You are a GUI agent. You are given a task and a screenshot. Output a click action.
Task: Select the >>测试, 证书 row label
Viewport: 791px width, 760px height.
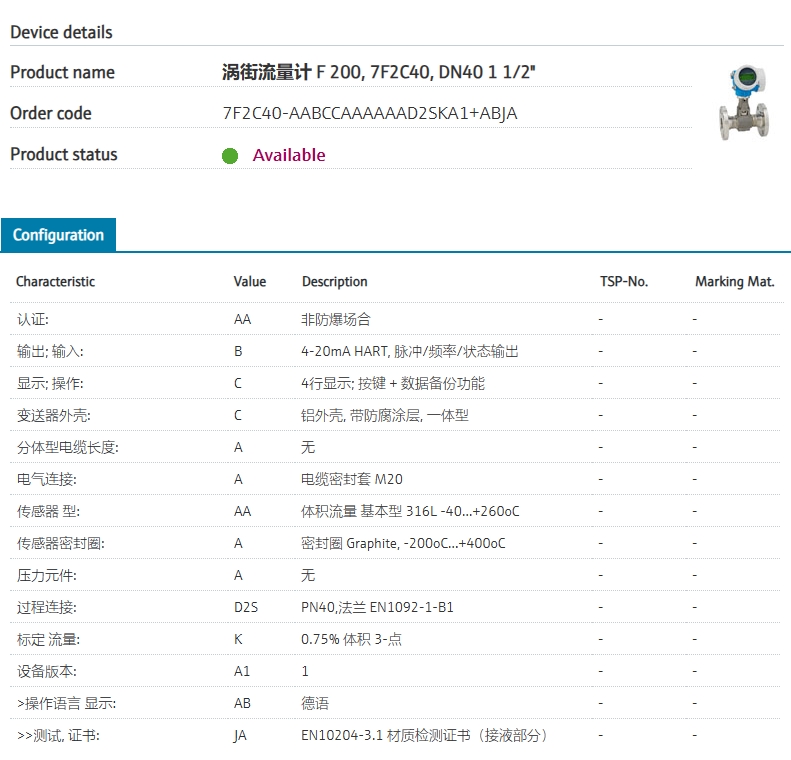pyautogui.click(x=58, y=735)
